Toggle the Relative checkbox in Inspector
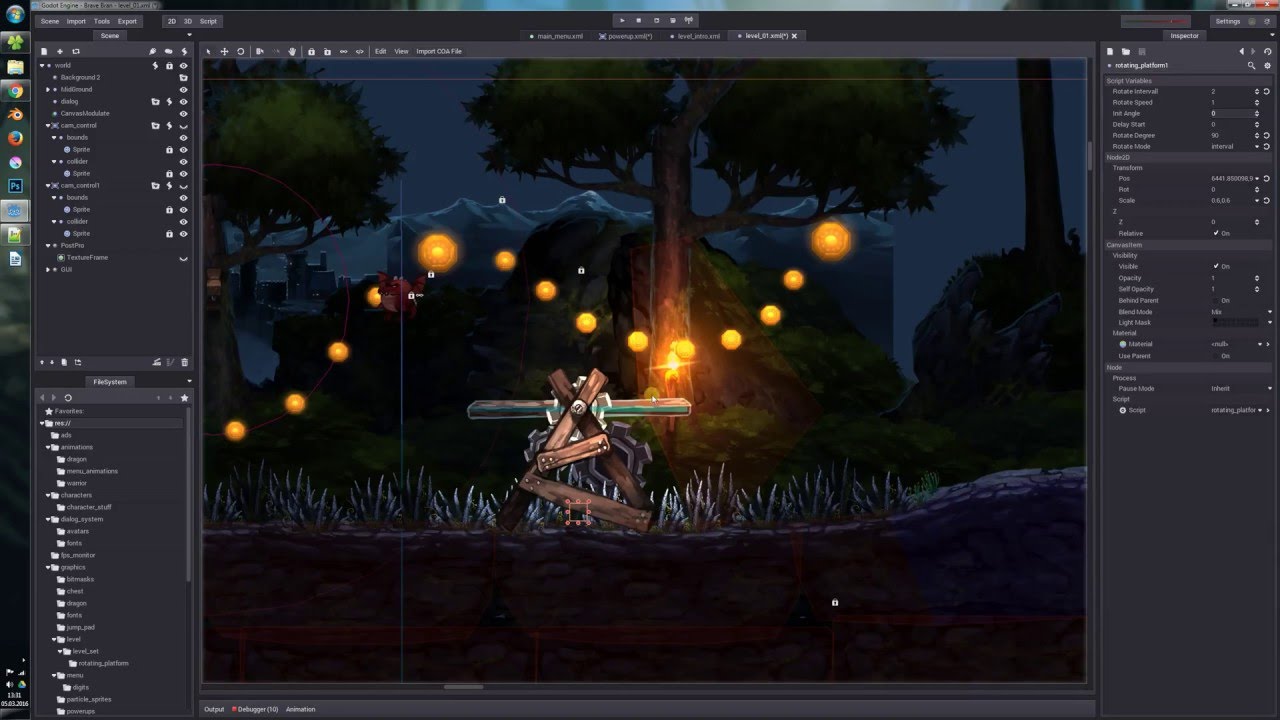The image size is (1280, 720). pos(1216,233)
